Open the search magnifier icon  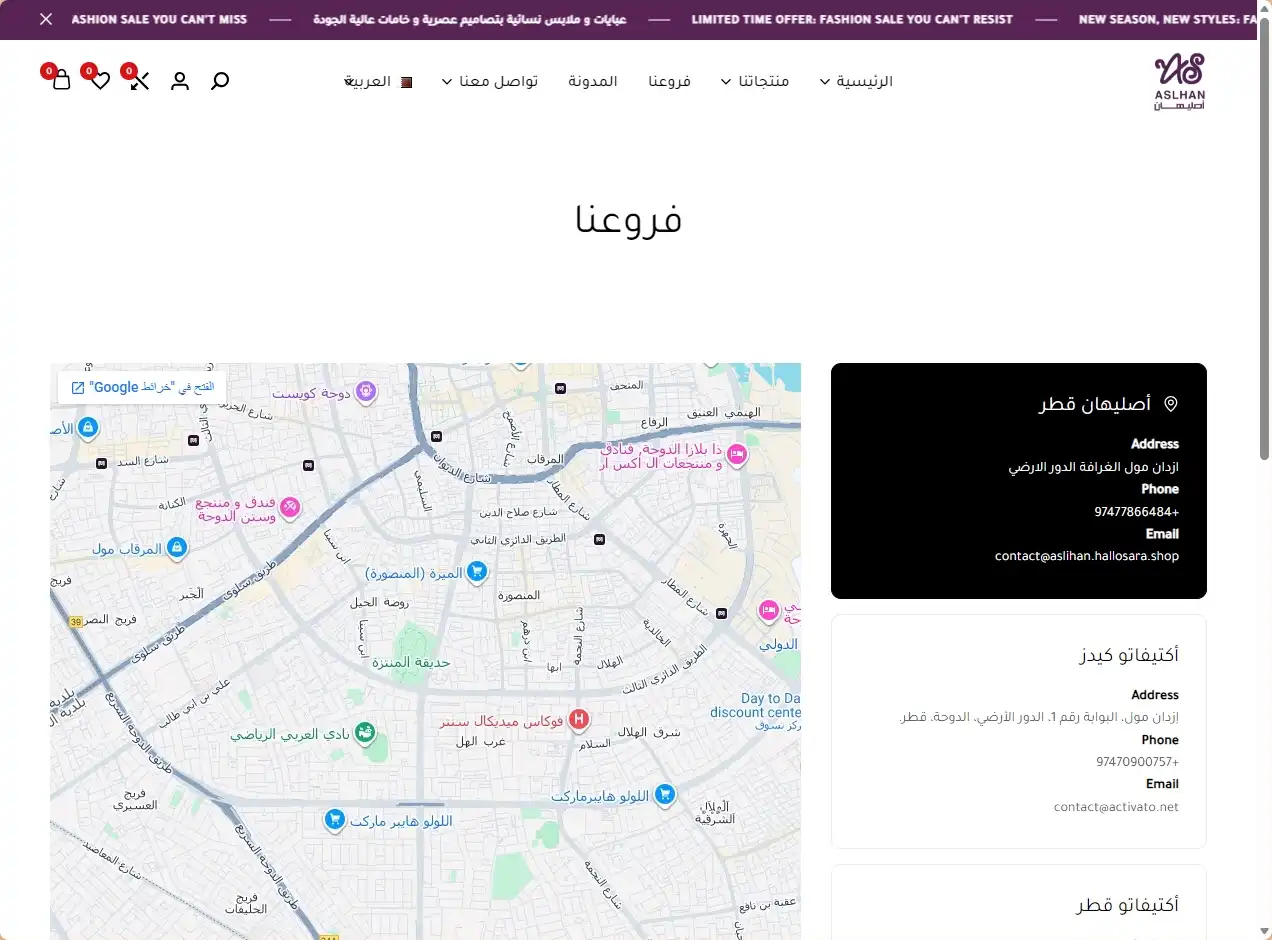pyautogui.click(x=220, y=81)
